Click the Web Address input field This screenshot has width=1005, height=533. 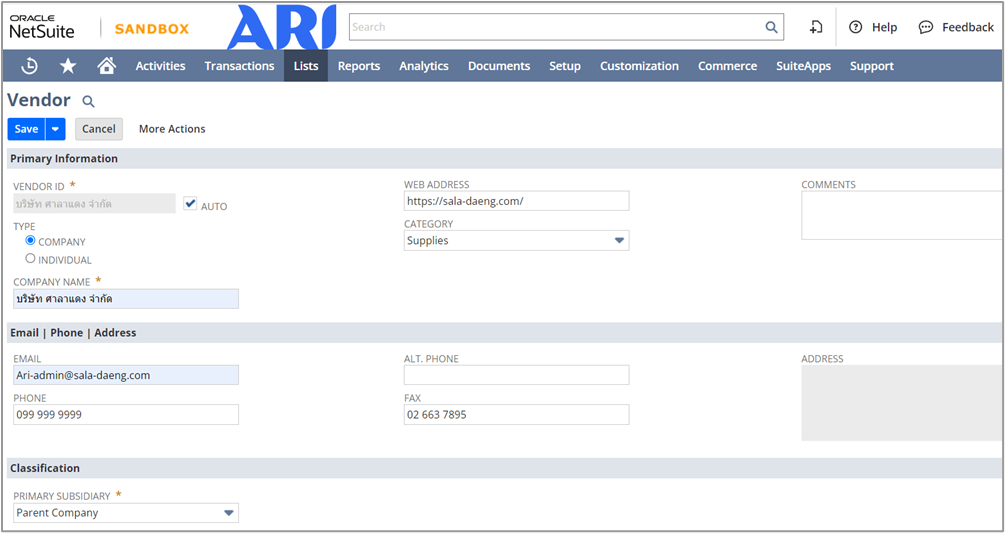[x=517, y=201]
